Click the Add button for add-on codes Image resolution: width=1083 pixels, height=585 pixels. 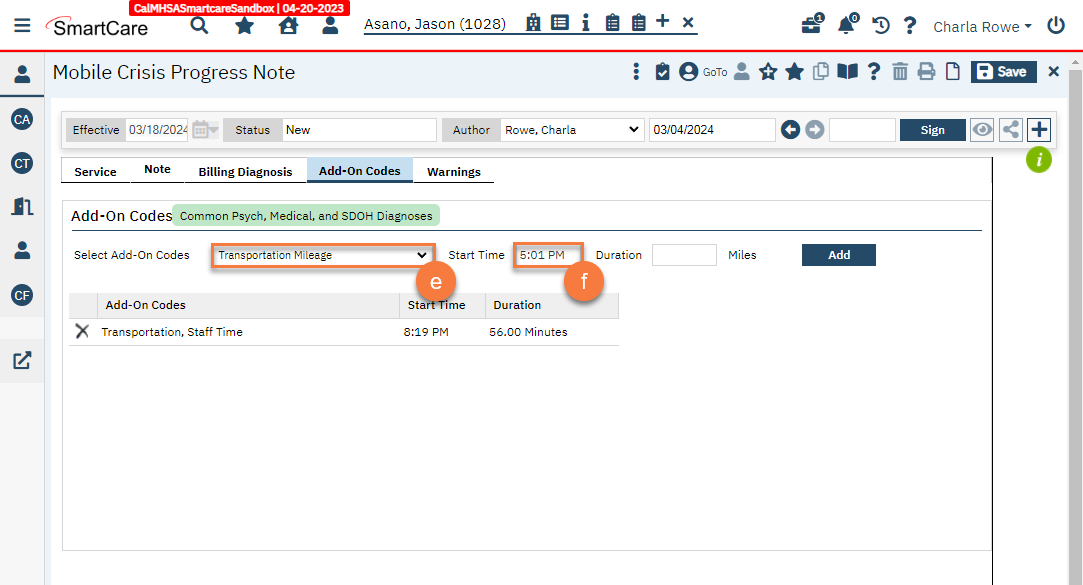coord(838,255)
